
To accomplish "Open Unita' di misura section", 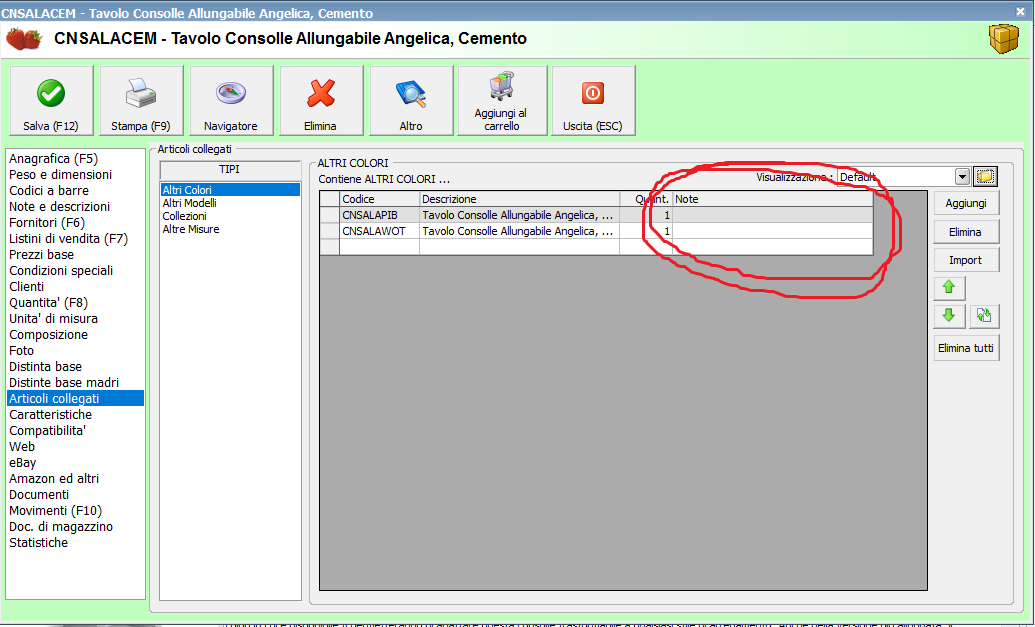I will (75, 319).
